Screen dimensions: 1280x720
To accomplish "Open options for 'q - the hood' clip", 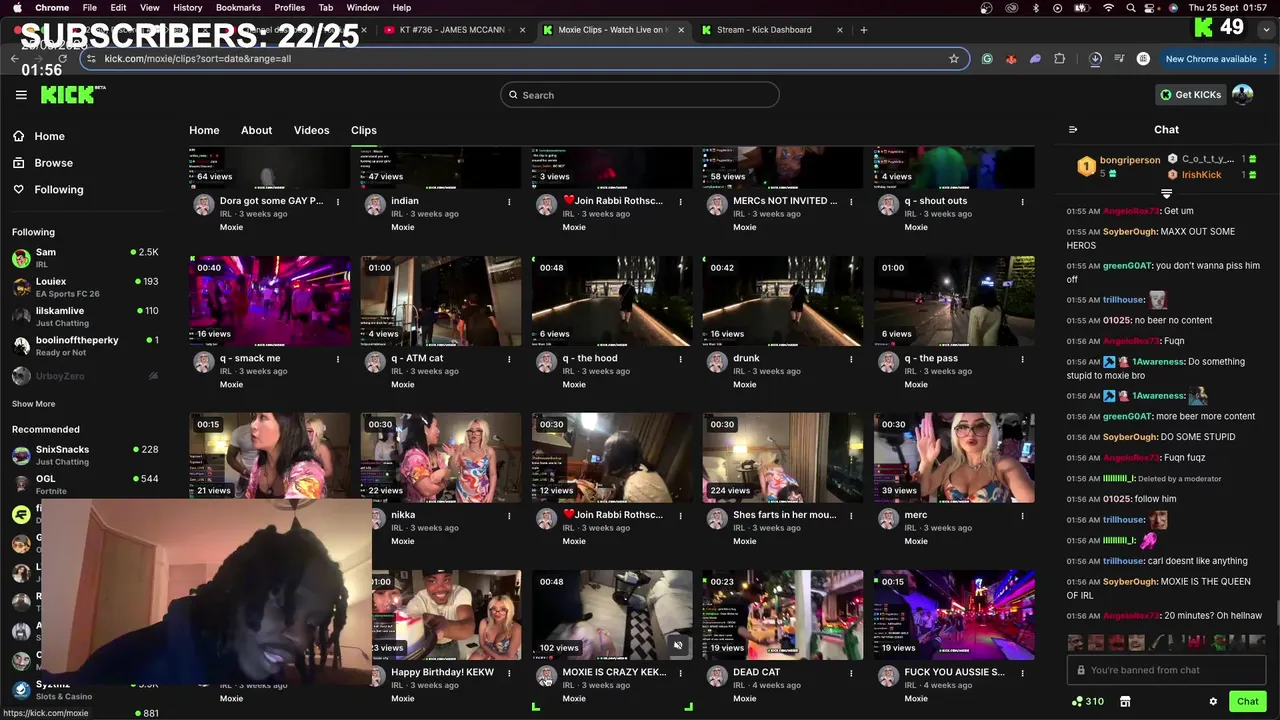I will tap(680, 359).
